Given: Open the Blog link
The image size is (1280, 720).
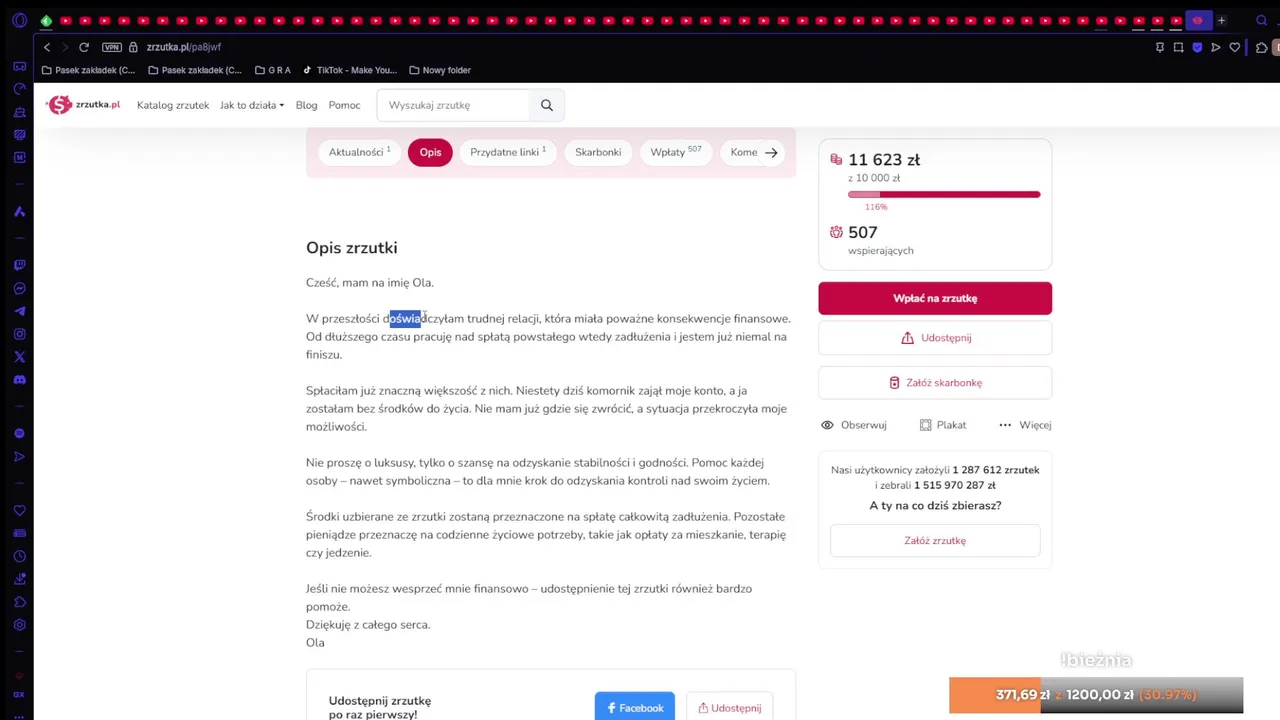Looking at the screenshot, I should 306,105.
